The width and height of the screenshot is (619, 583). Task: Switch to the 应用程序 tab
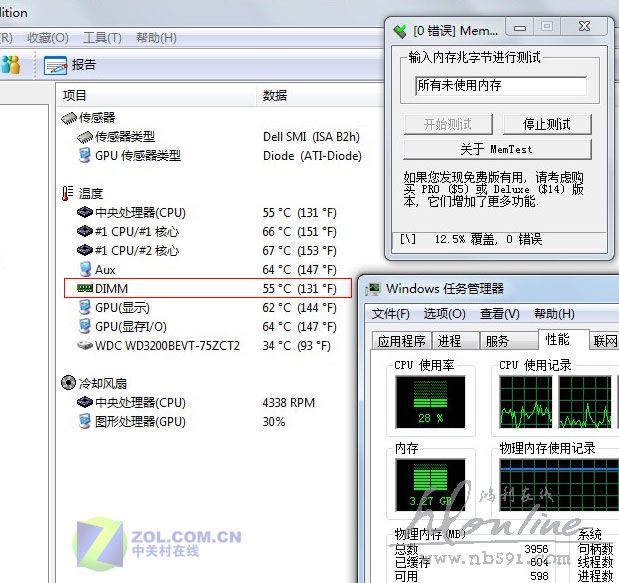(401, 341)
